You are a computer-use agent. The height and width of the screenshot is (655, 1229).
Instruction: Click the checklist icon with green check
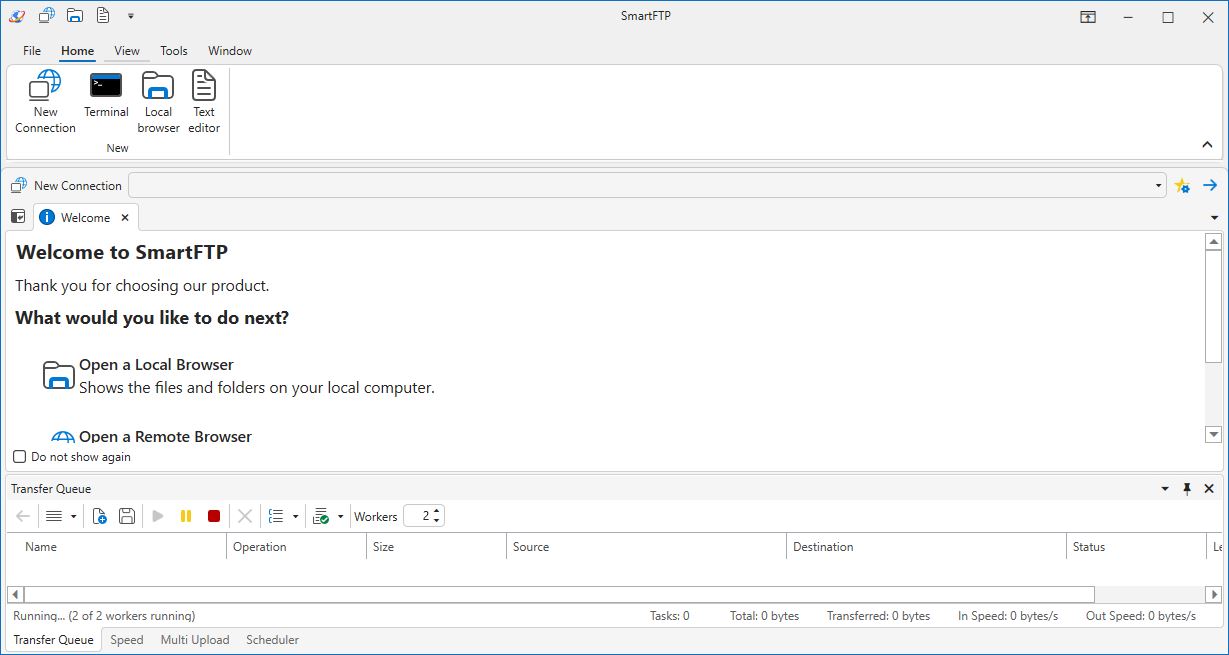tap(321, 516)
